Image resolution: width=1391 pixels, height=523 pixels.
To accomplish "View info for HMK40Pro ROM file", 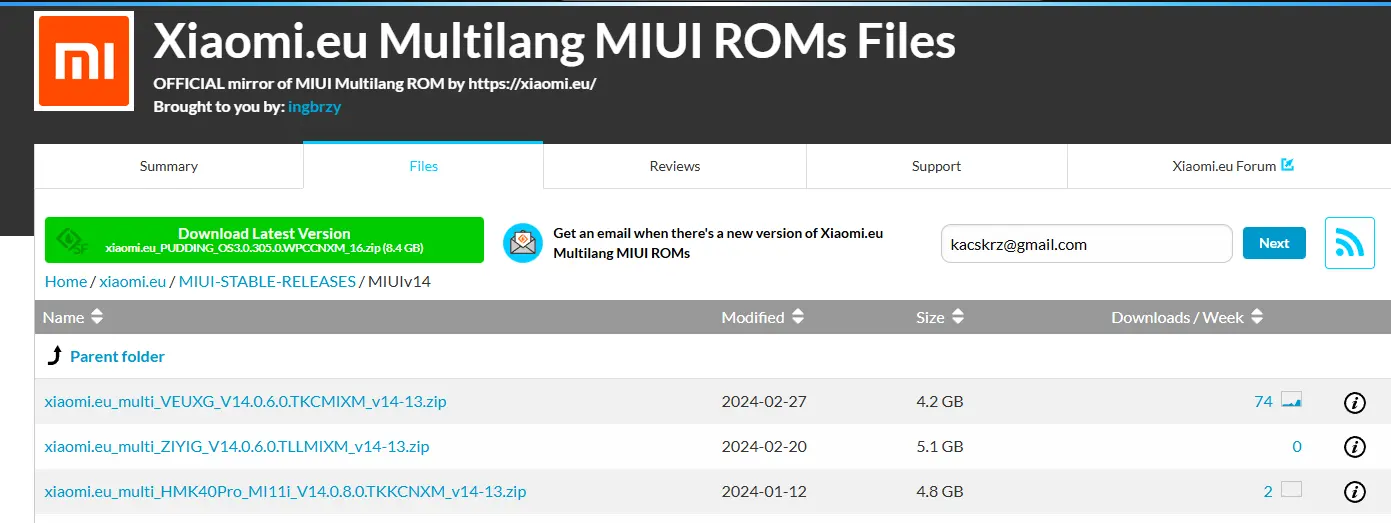I will coord(1354,492).
